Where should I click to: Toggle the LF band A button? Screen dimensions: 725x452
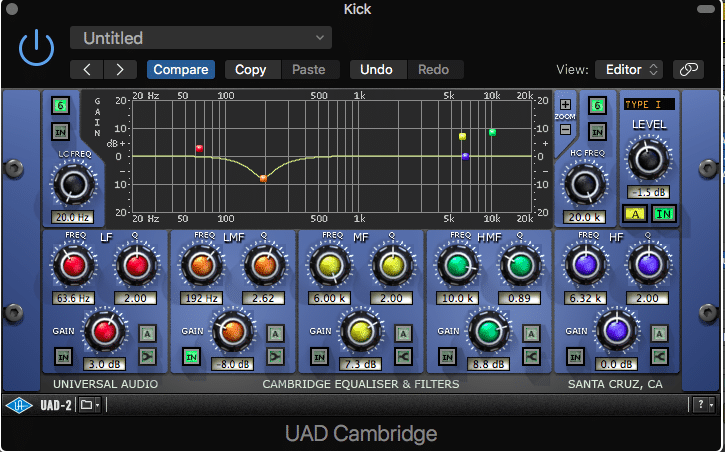tap(147, 333)
